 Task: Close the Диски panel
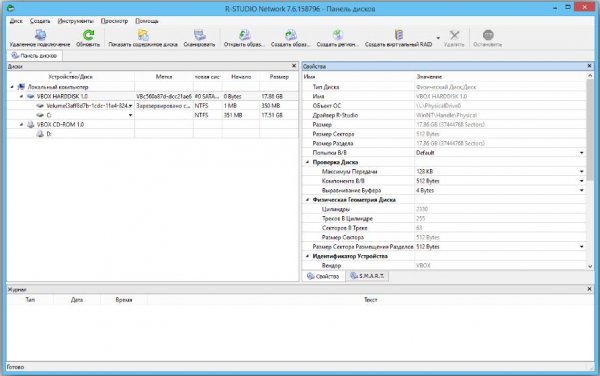point(294,66)
